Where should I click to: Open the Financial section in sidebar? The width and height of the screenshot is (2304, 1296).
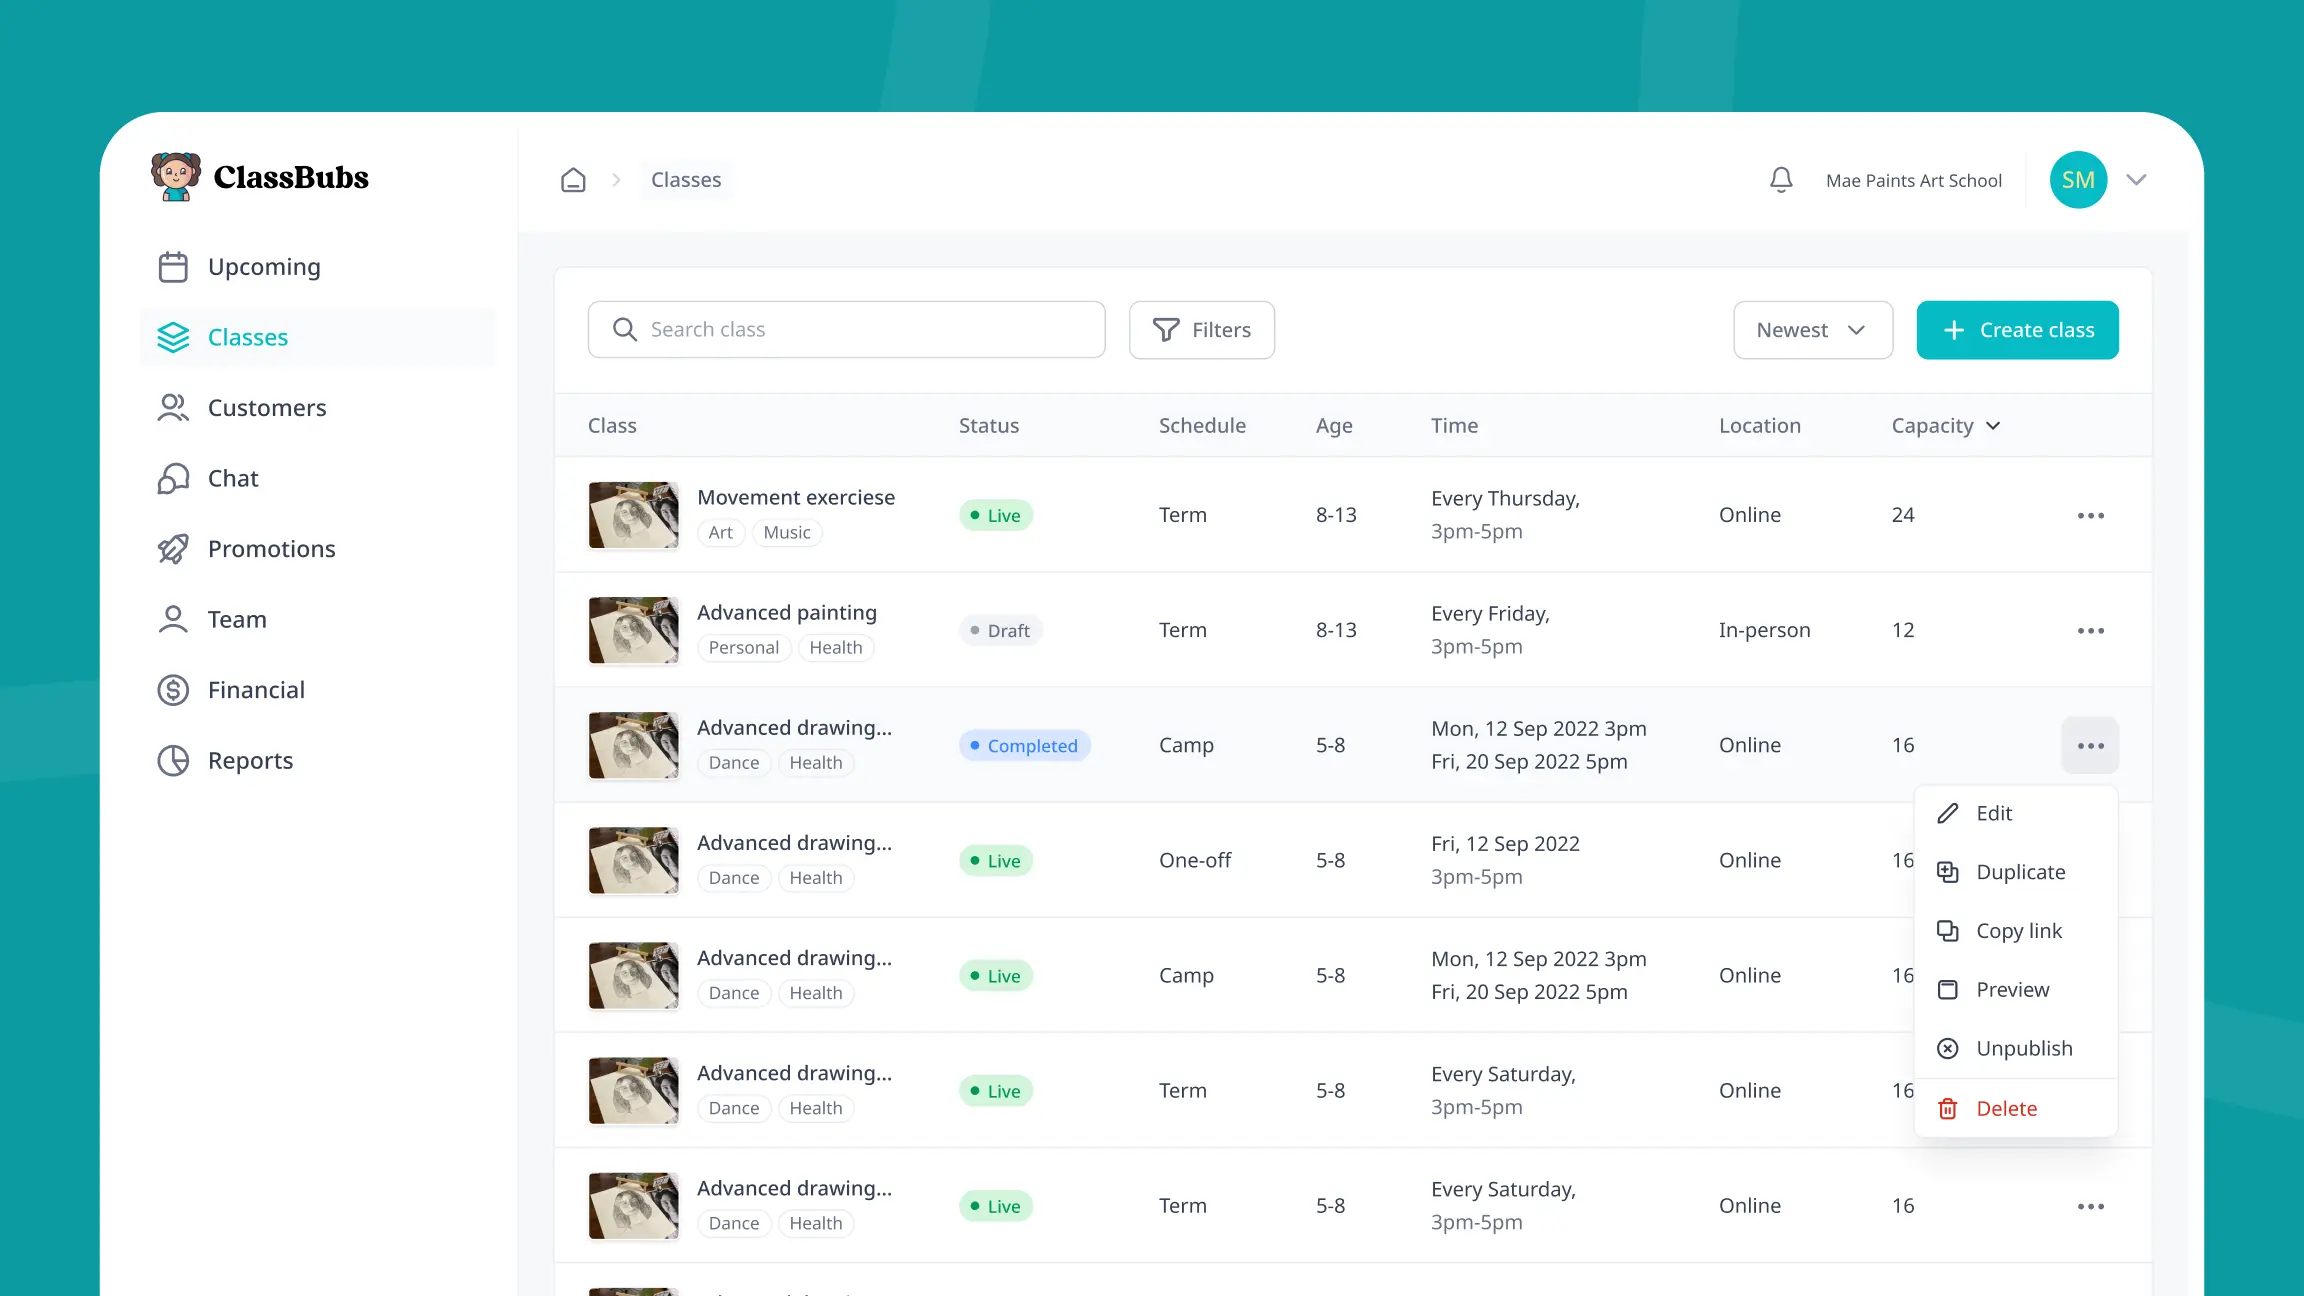click(x=255, y=690)
